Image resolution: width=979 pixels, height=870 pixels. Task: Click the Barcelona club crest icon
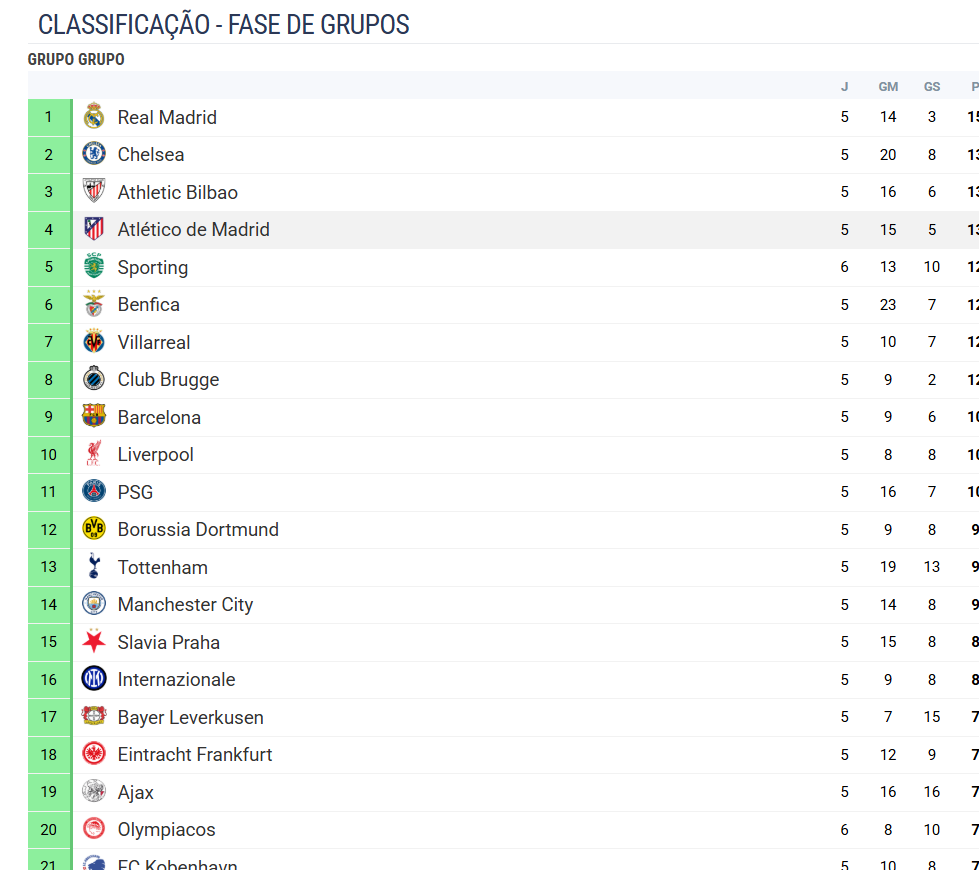click(94, 417)
